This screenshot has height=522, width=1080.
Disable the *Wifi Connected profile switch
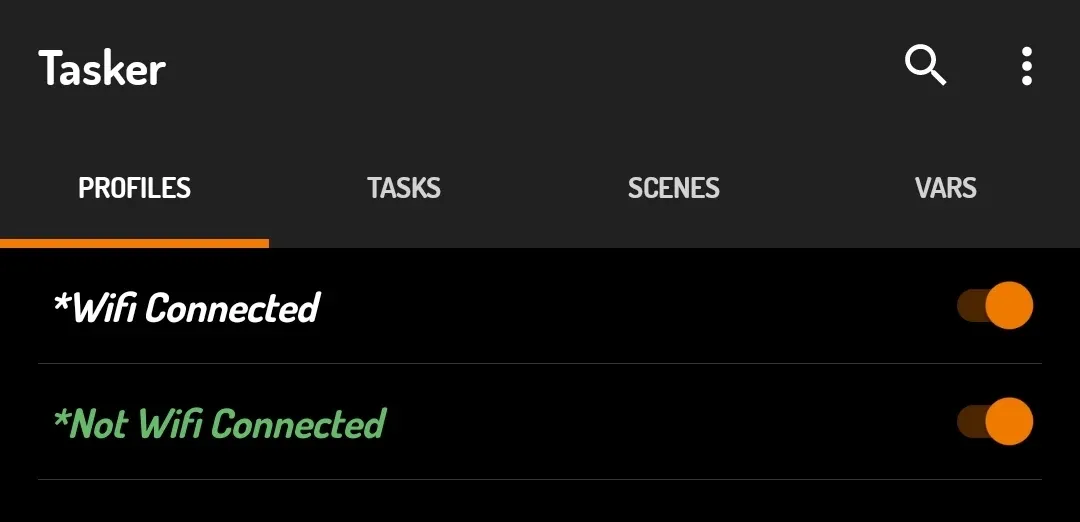tap(995, 305)
